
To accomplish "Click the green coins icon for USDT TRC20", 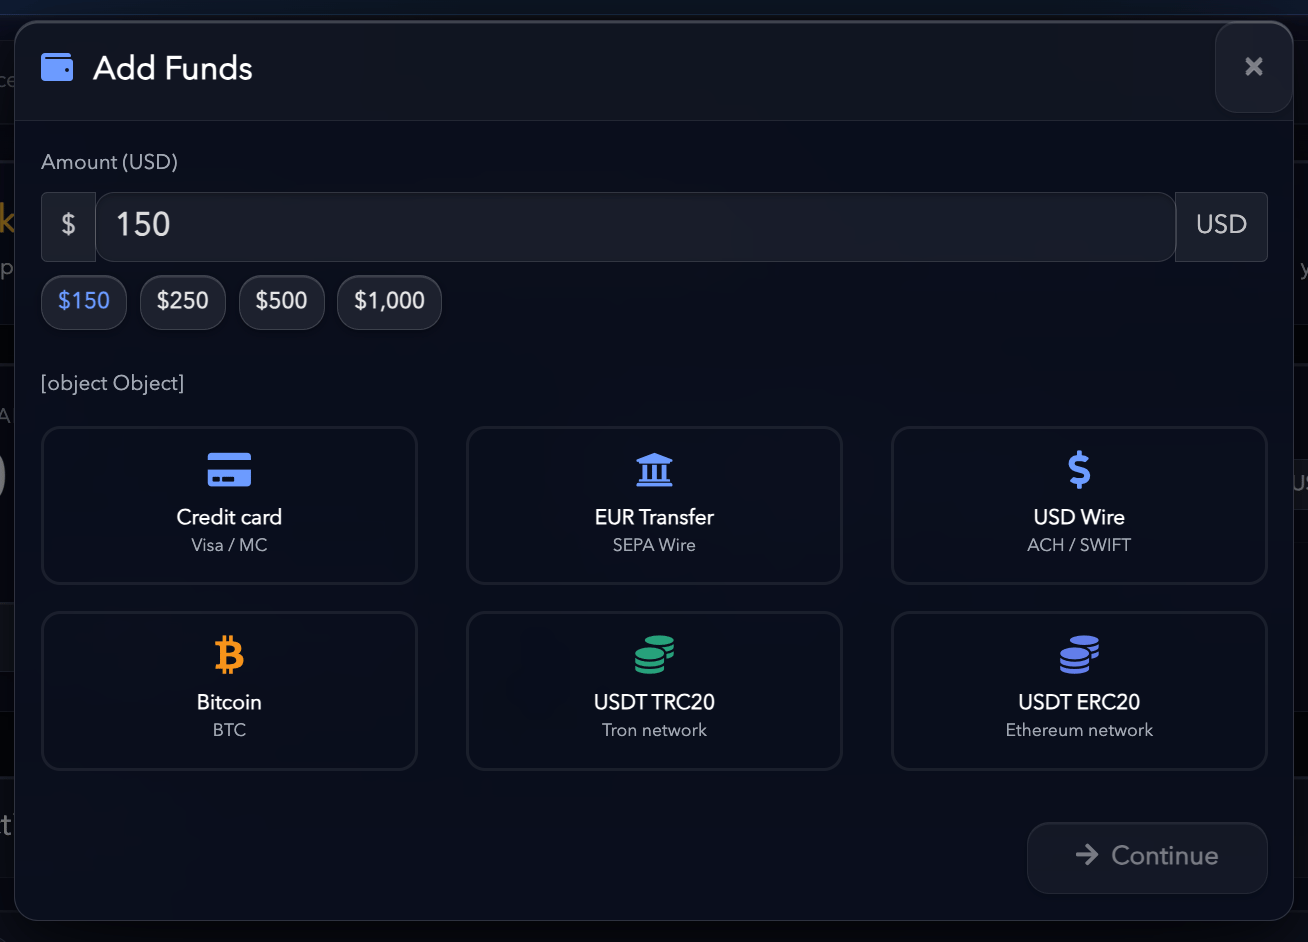I will 654,655.
